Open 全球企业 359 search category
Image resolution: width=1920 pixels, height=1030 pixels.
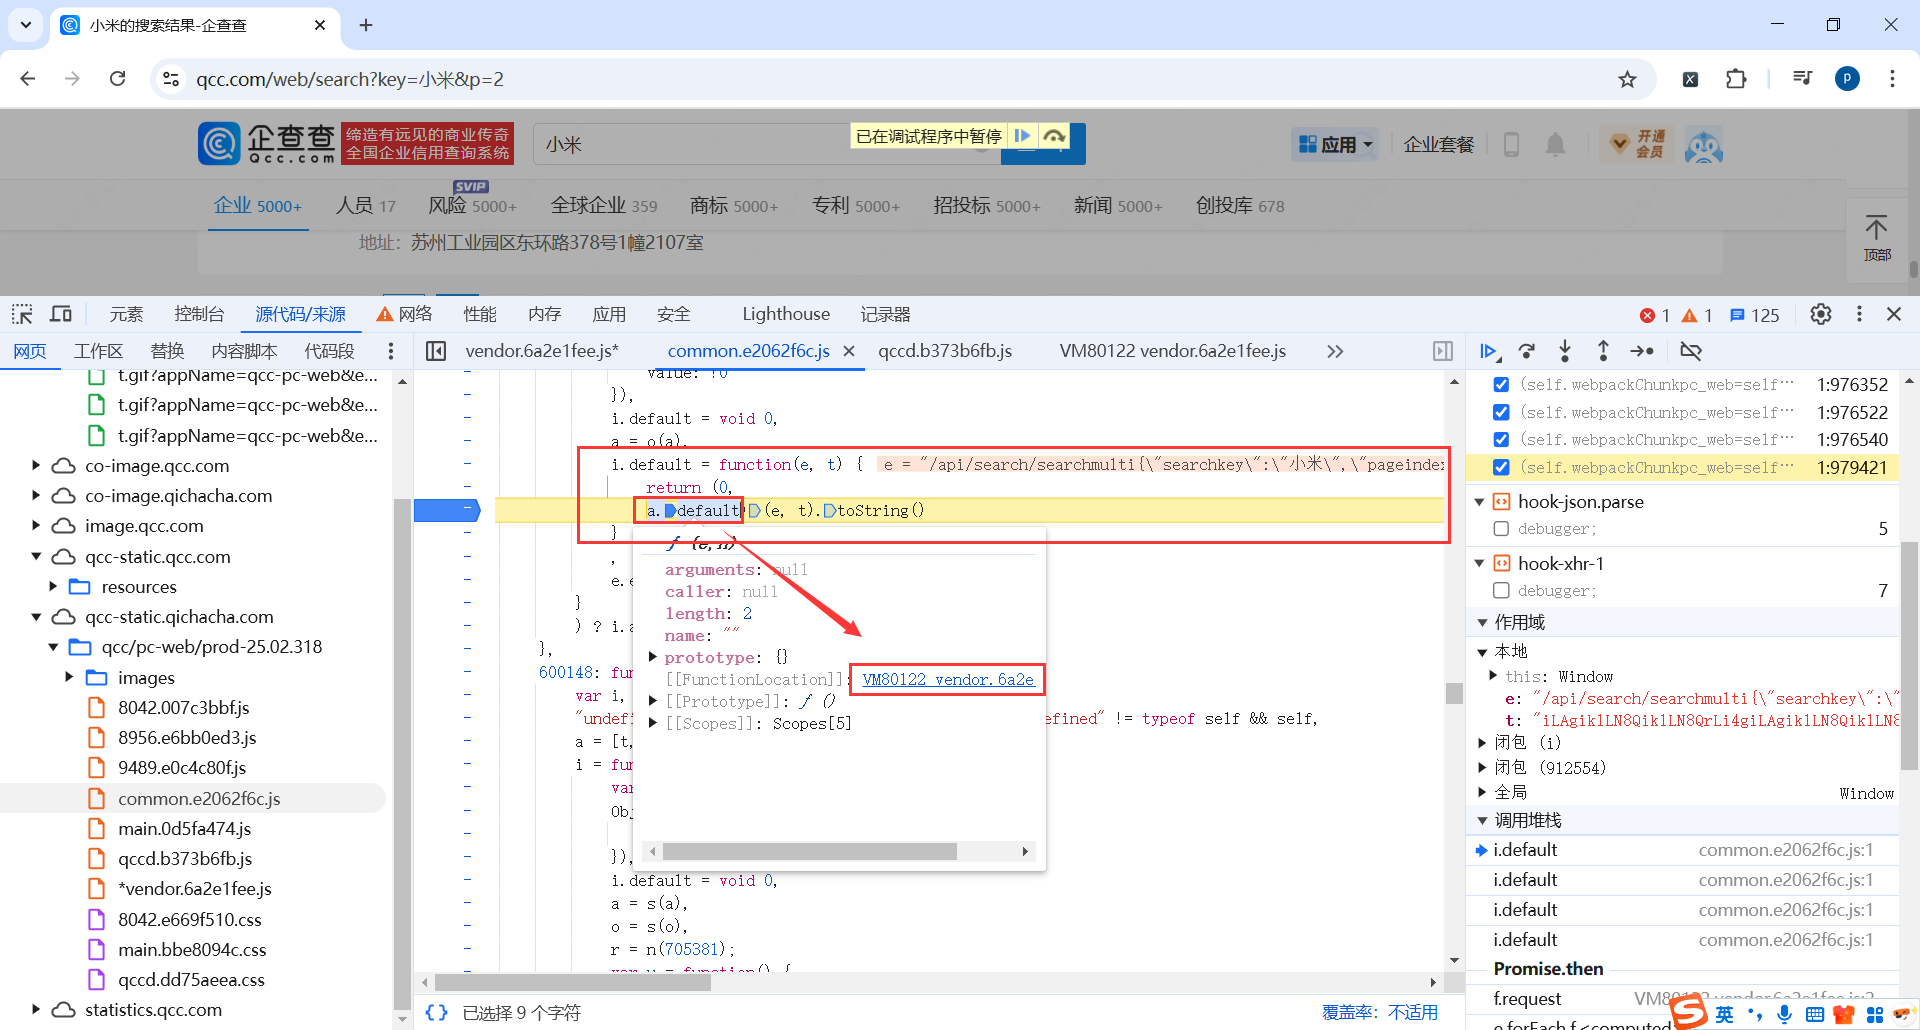pyautogui.click(x=604, y=205)
